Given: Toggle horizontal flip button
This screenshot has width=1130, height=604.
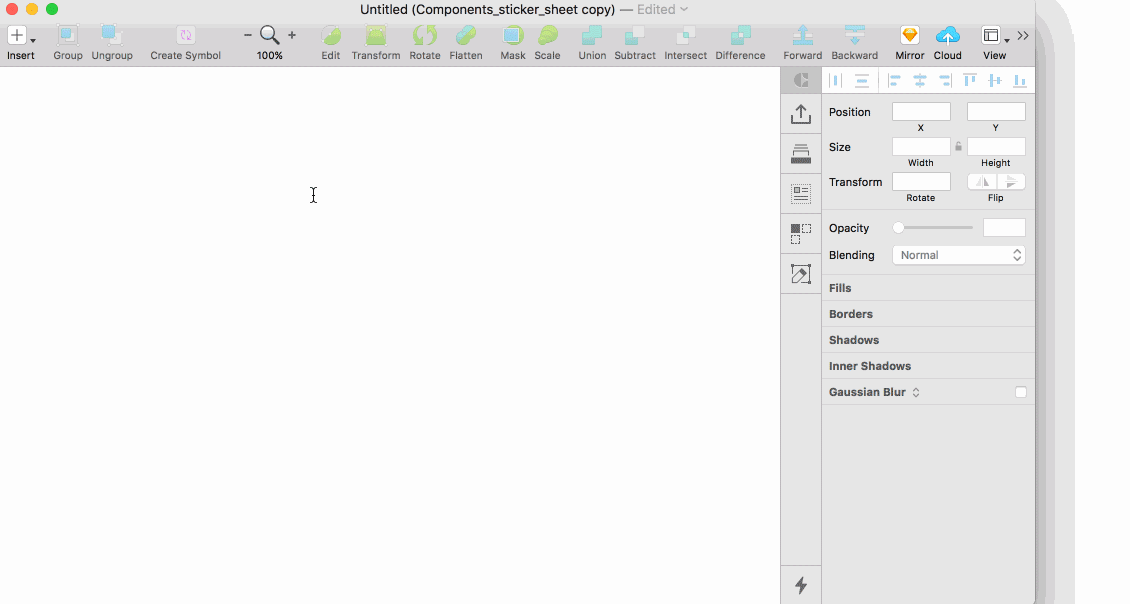Looking at the screenshot, I should tap(982, 182).
